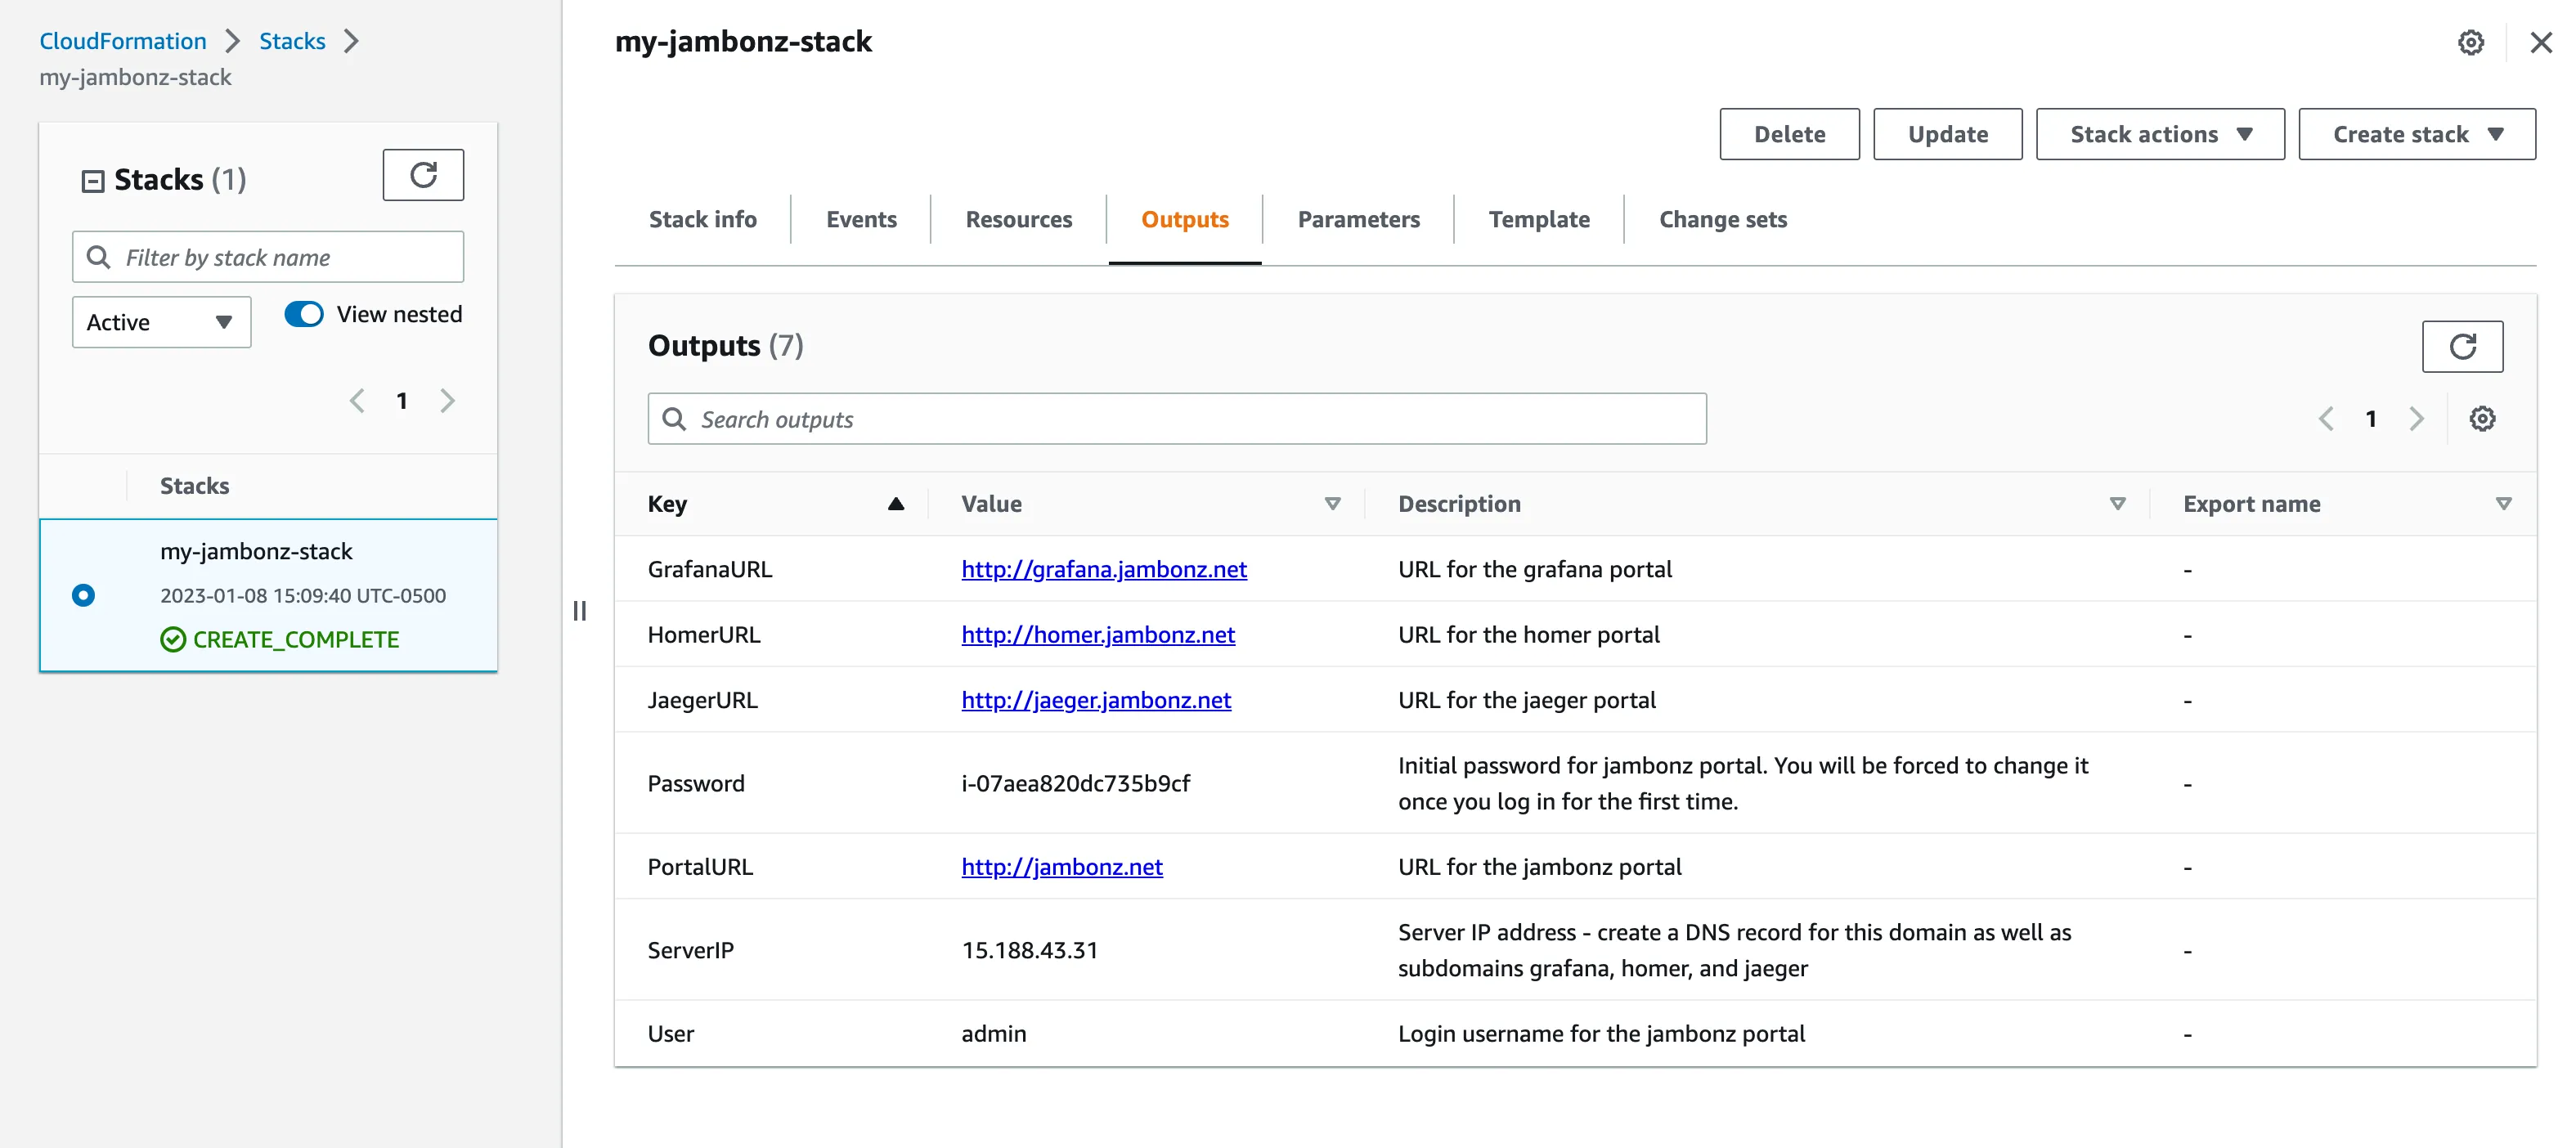Go to next page of outputs

coord(2416,419)
